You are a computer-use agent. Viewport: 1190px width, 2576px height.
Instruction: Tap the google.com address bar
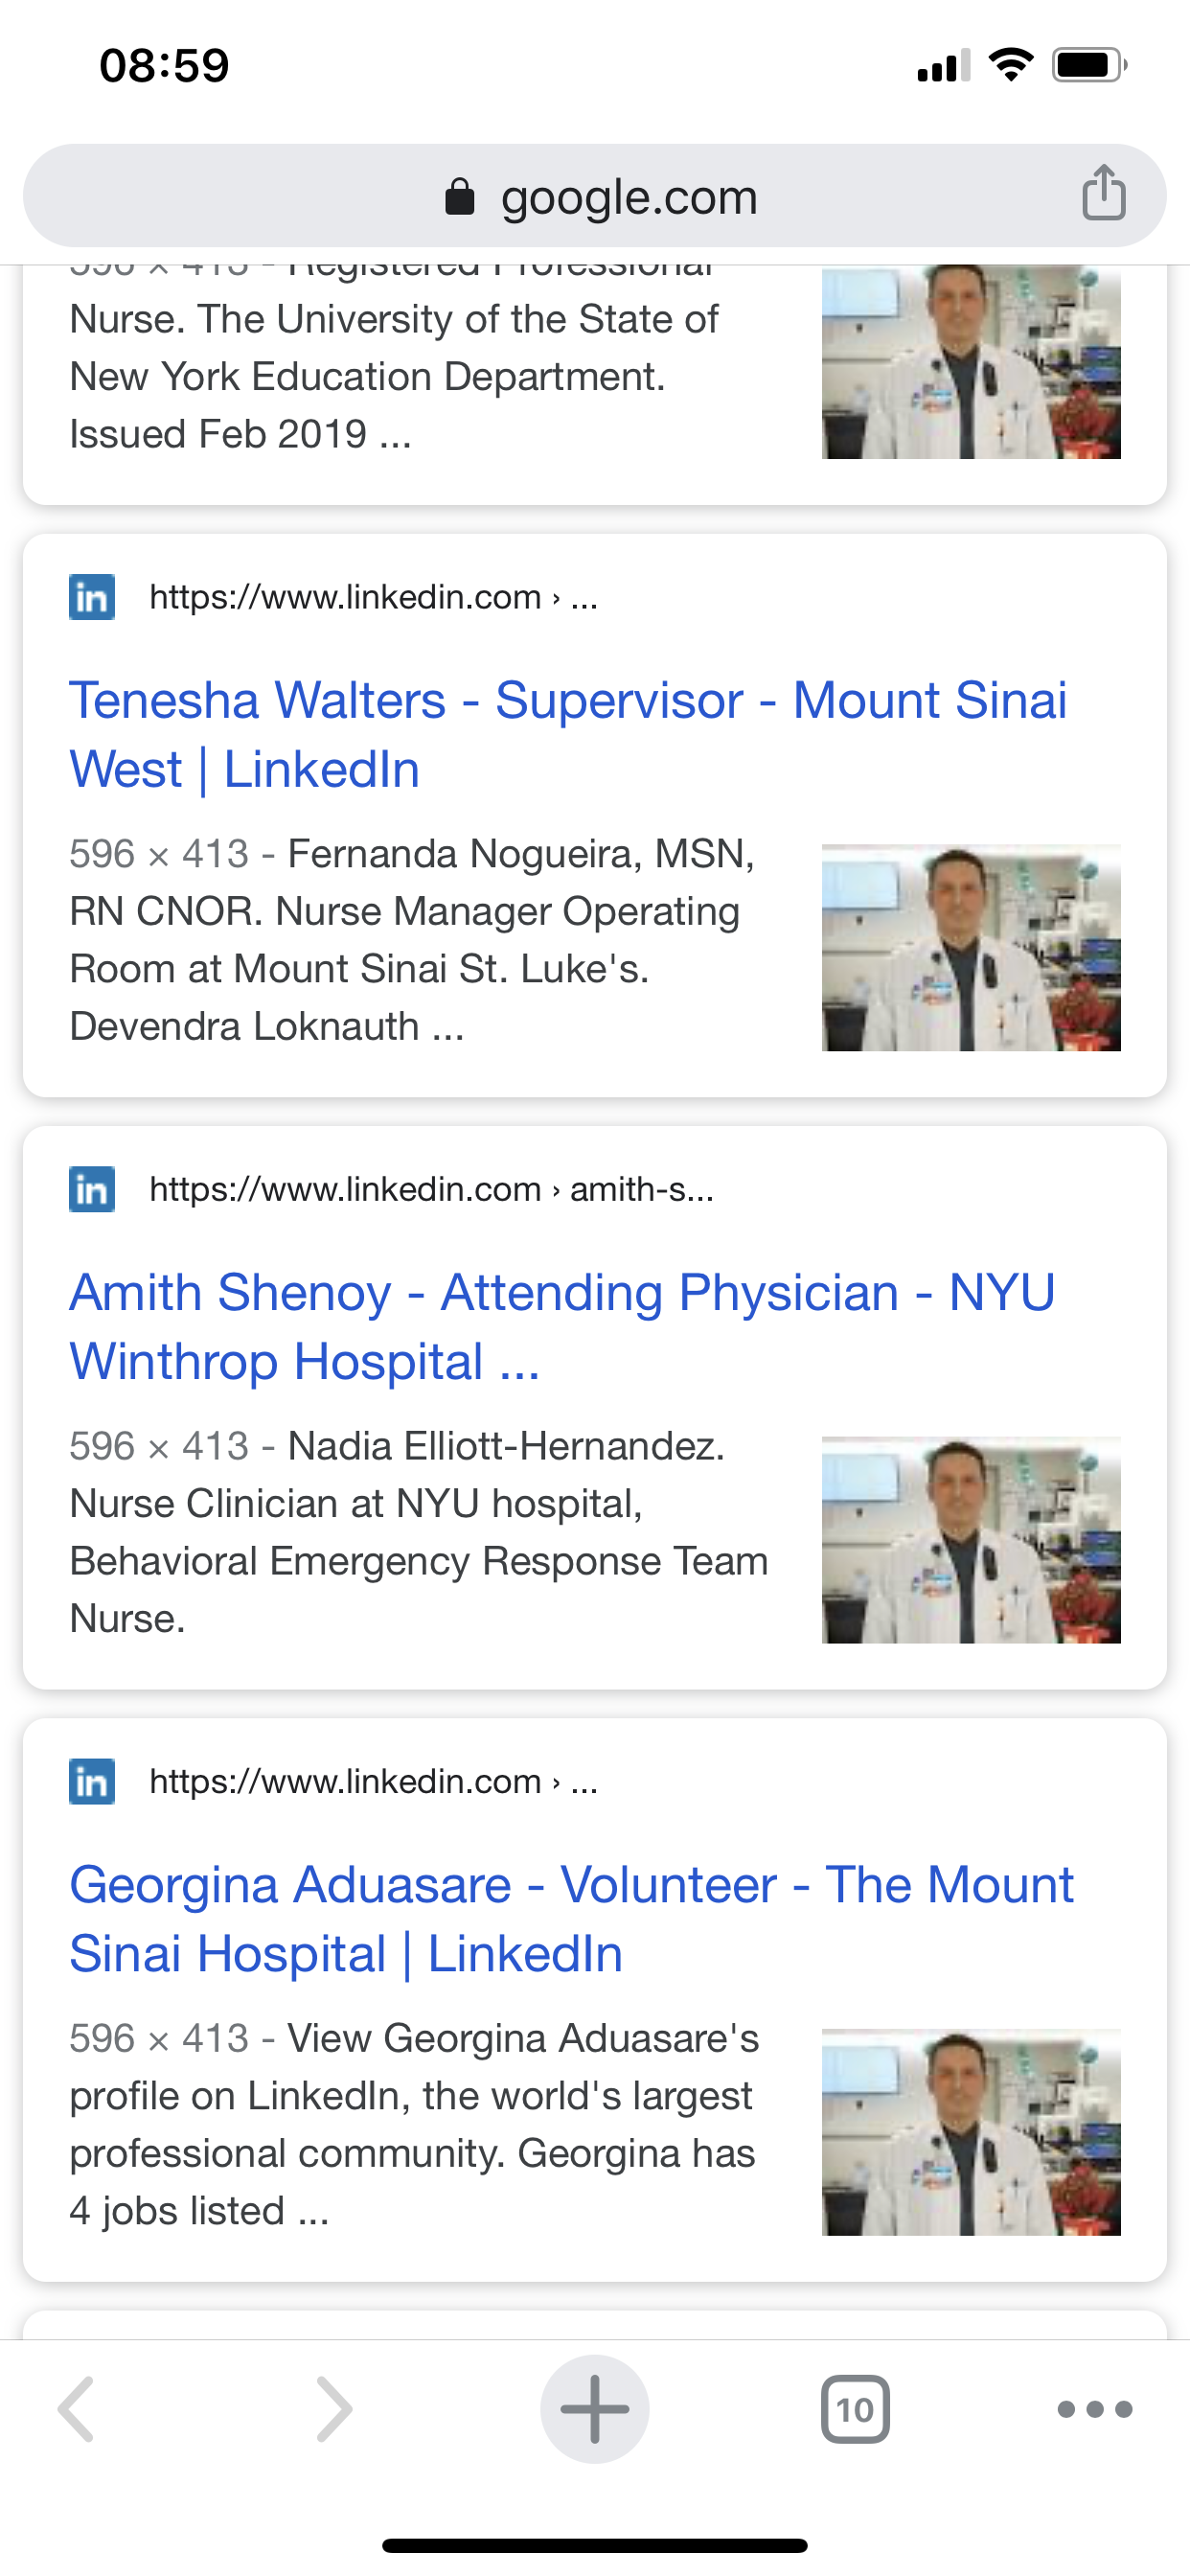tap(629, 197)
